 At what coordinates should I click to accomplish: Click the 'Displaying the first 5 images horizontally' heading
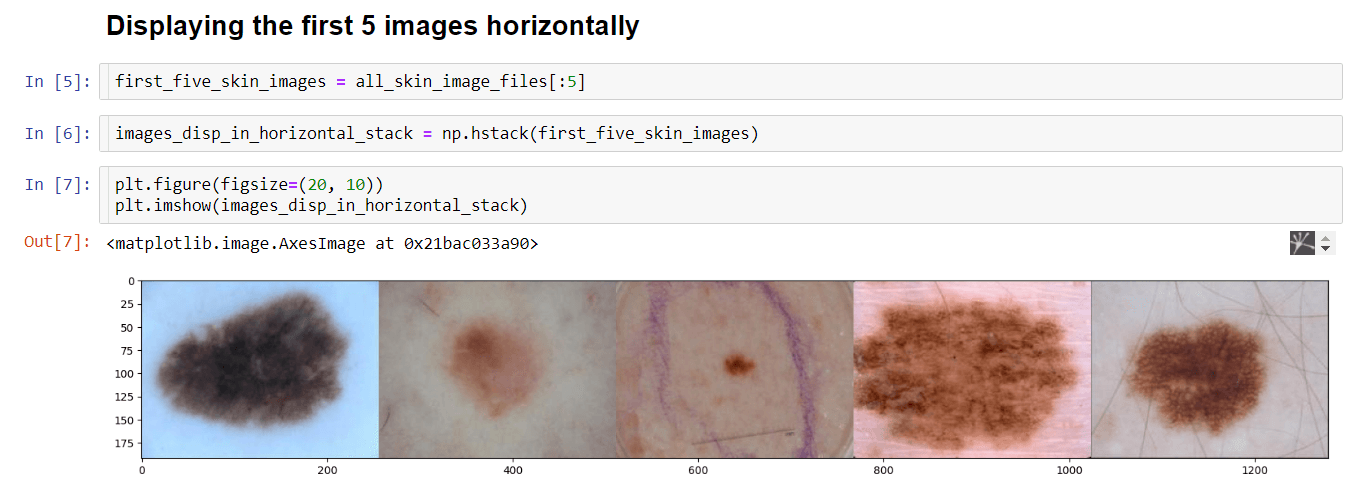(372, 26)
